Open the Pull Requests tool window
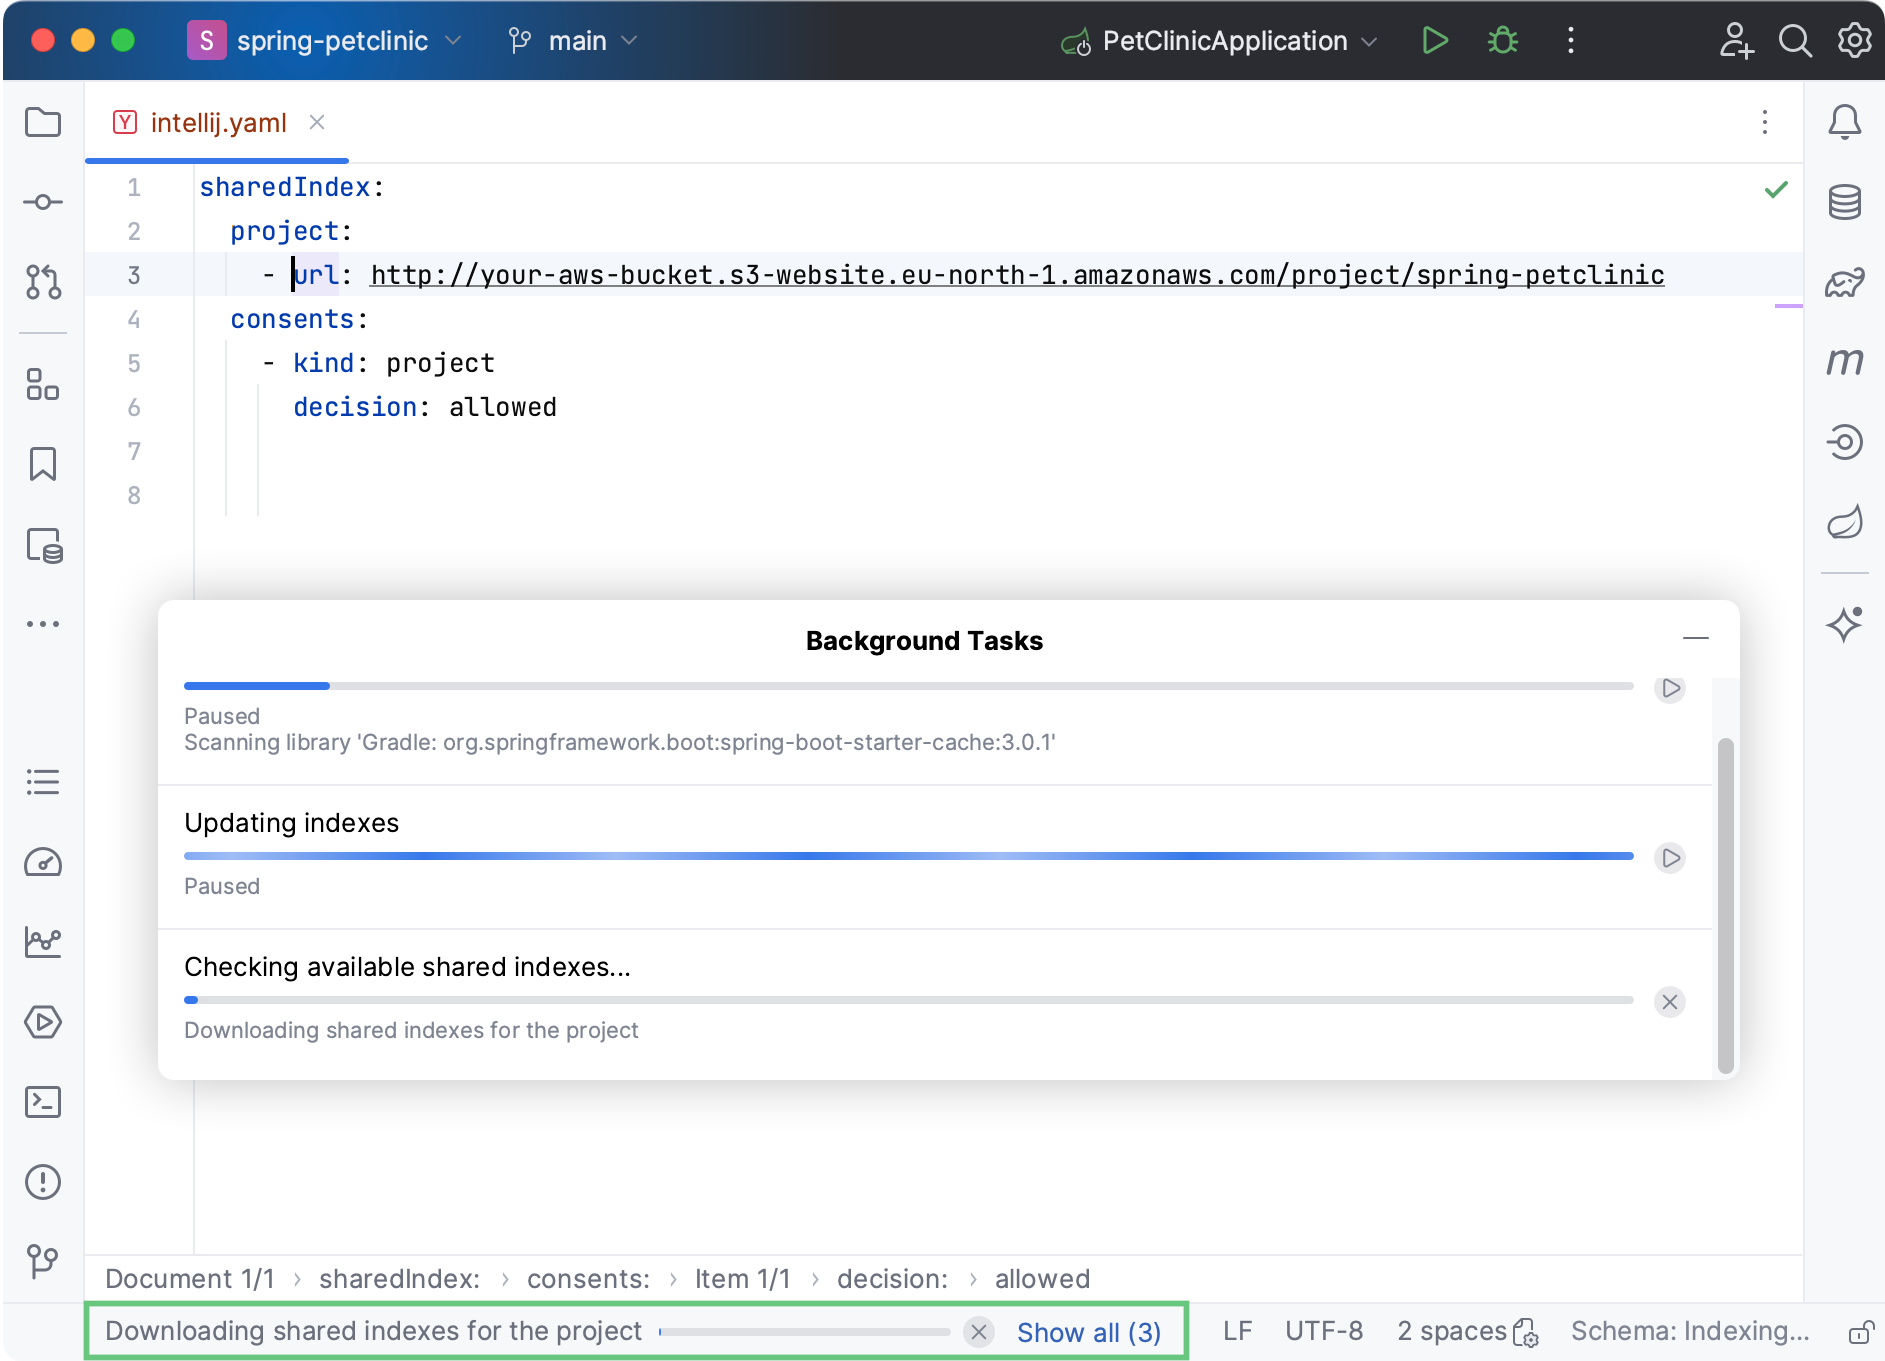The width and height of the screenshot is (1885, 1361). [43, 283]
